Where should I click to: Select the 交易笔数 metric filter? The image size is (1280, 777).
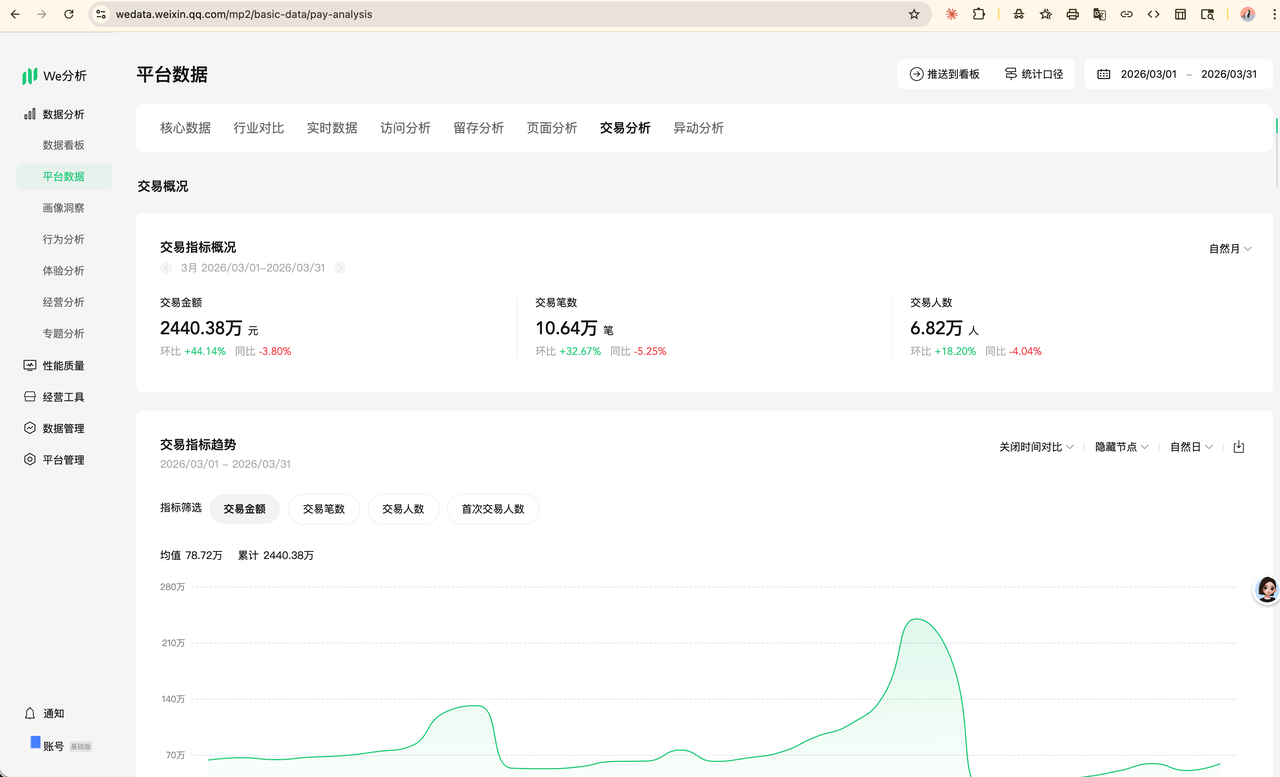pyautogui.click(x=324, y=509)
